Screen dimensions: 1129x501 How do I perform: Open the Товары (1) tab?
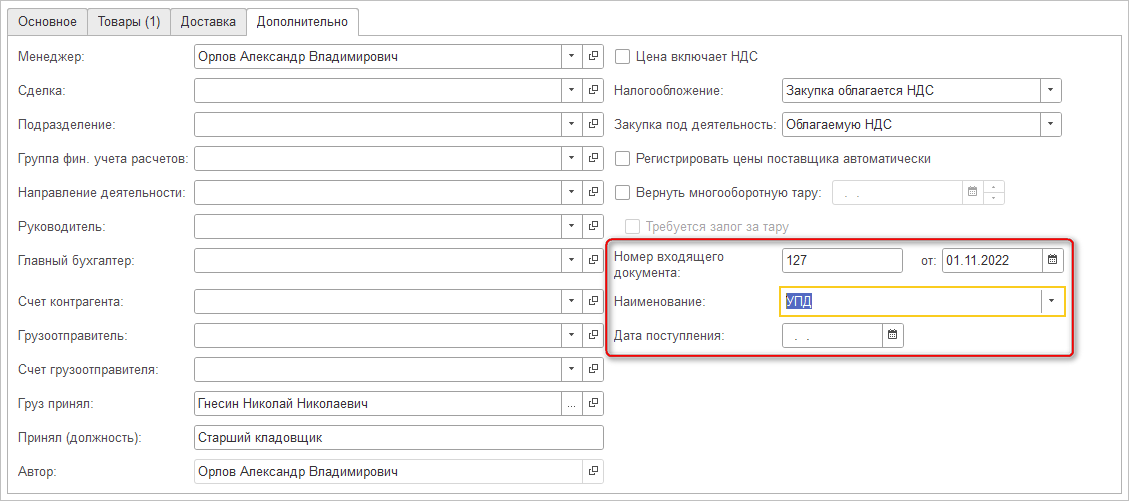tap(128, 21)
